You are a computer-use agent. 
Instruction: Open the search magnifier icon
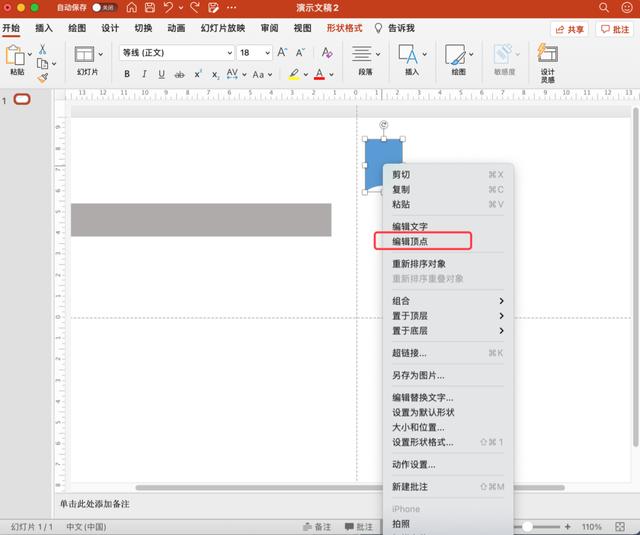click(604, 7)
